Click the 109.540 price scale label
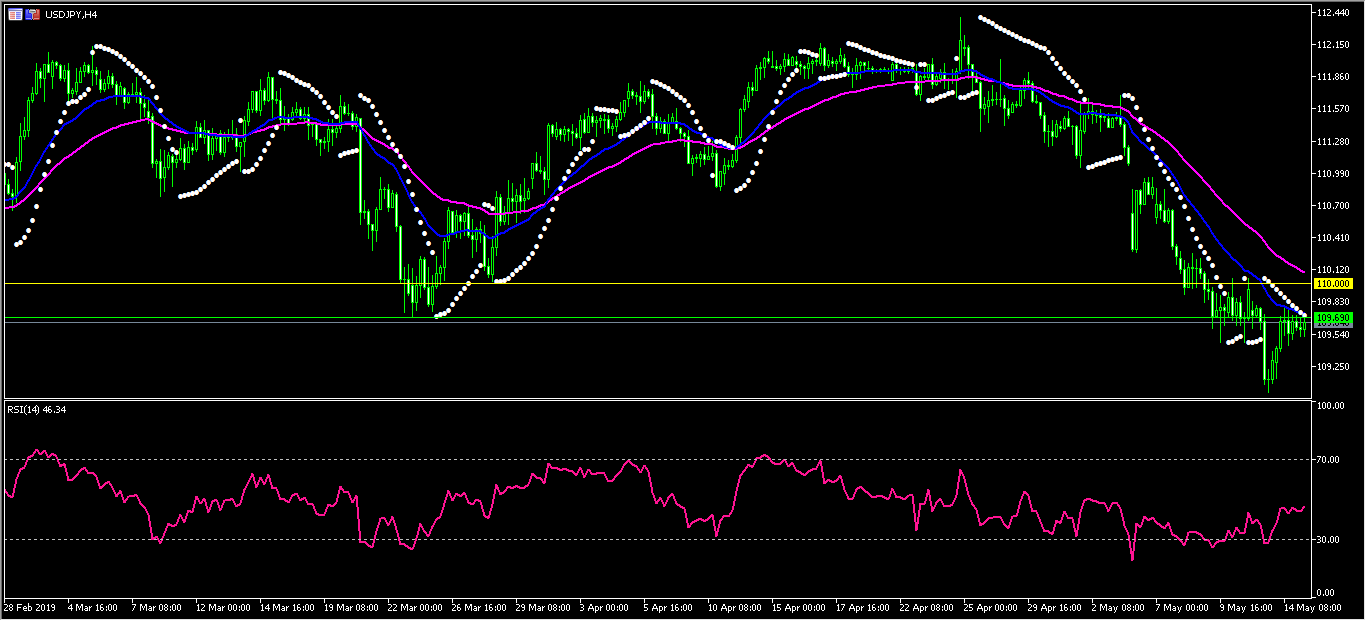This screenshot has width=1366, height=620. (x=1334, y=335)
